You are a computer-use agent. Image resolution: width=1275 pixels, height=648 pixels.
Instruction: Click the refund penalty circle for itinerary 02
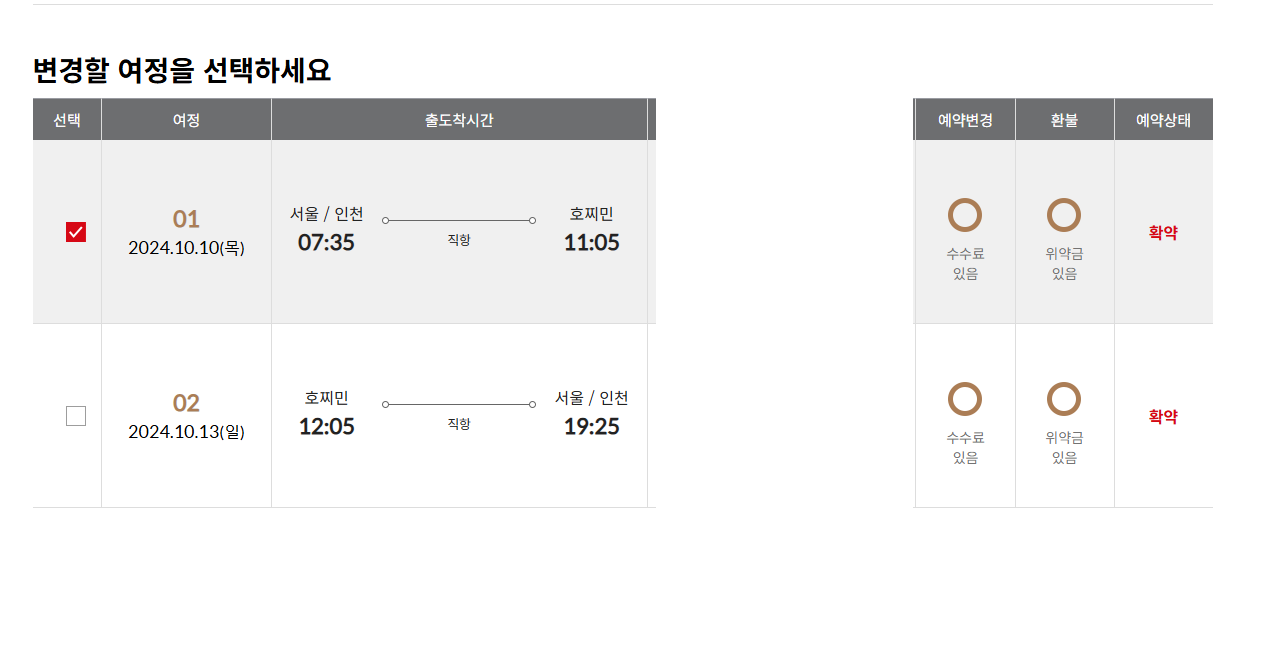pyautogui.click(x=1064, y=399)
